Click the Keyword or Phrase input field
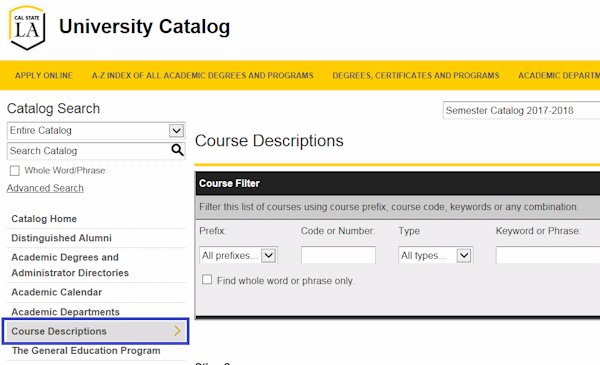600x365 pixels. tap(548, 255)
